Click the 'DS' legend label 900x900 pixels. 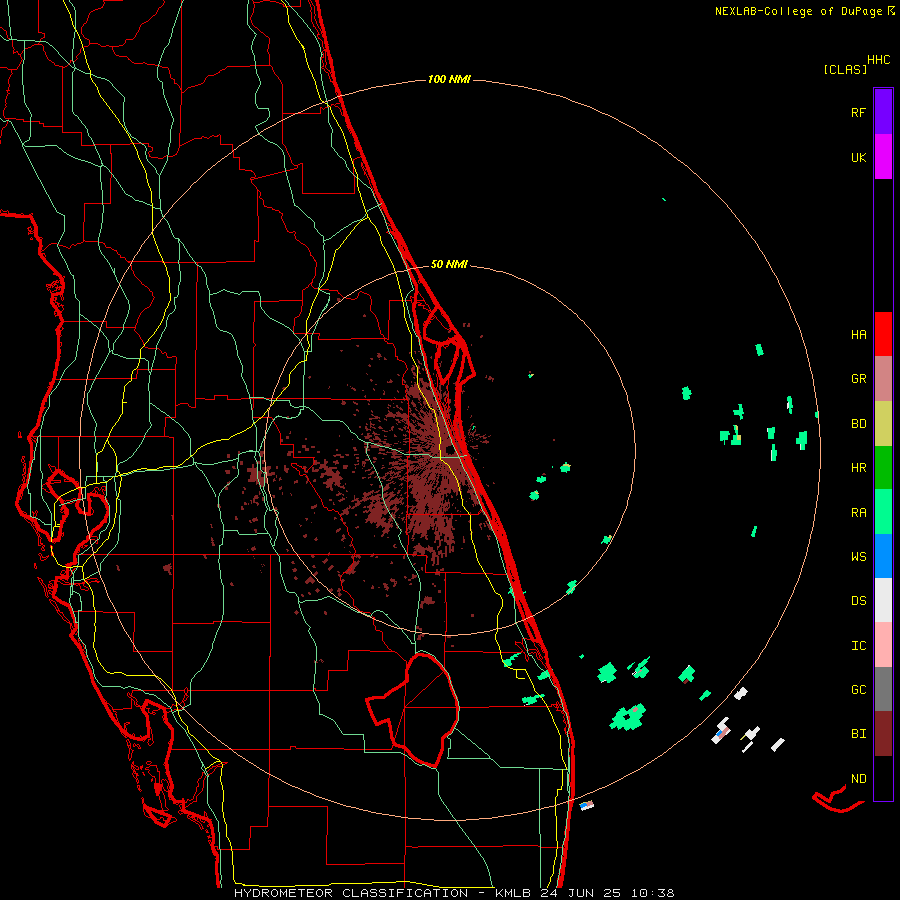pos(858,601)
